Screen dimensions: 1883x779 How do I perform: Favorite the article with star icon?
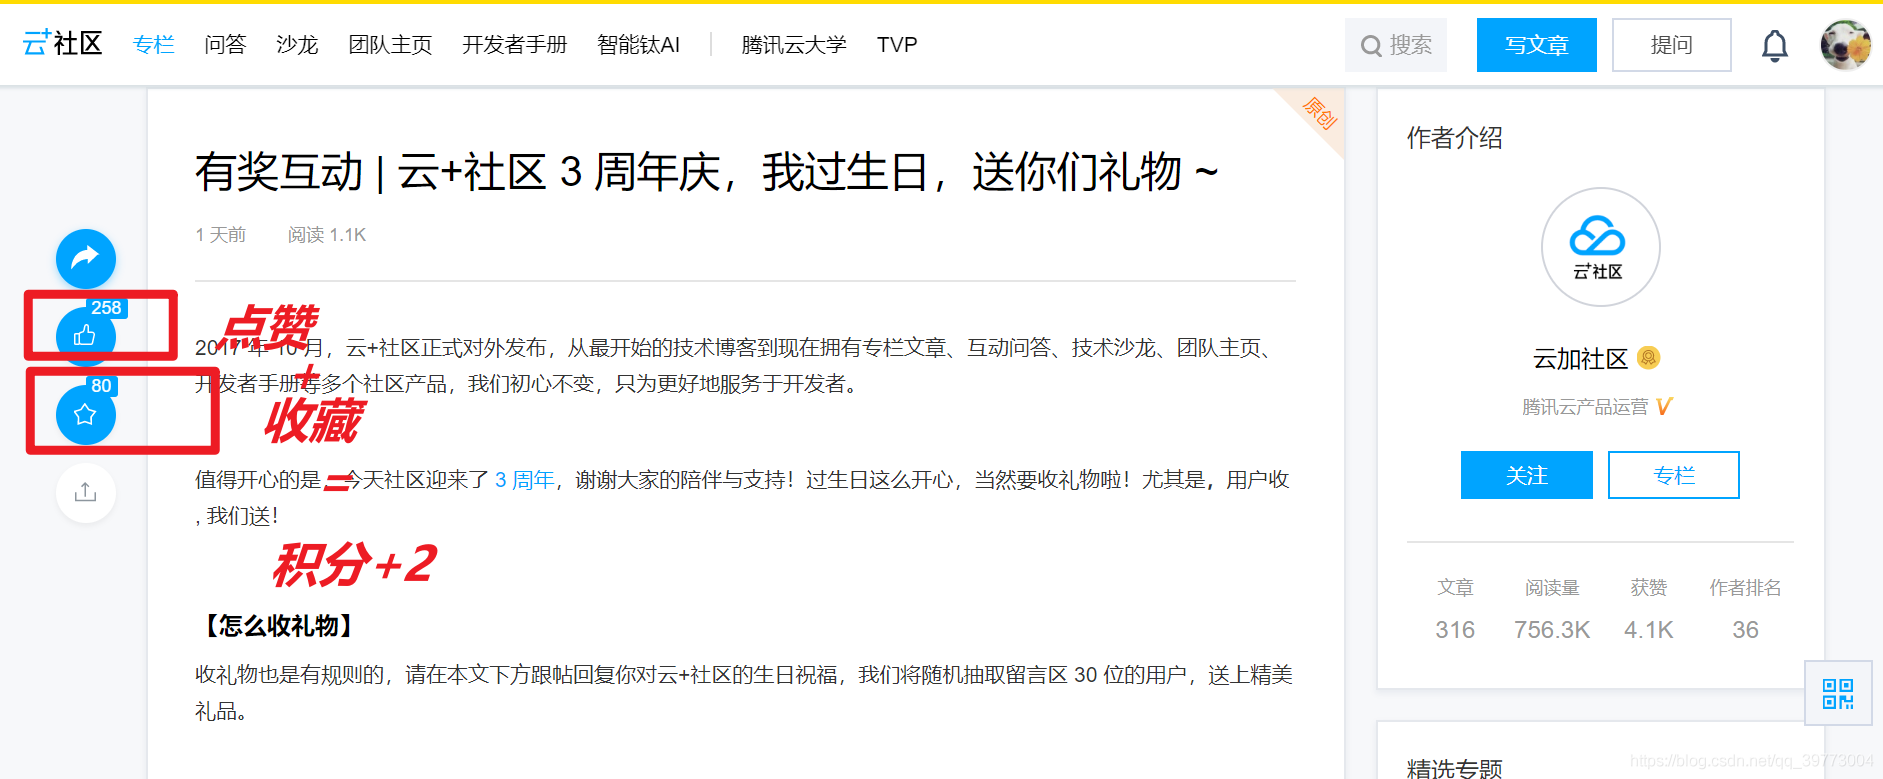click(85, 414)
